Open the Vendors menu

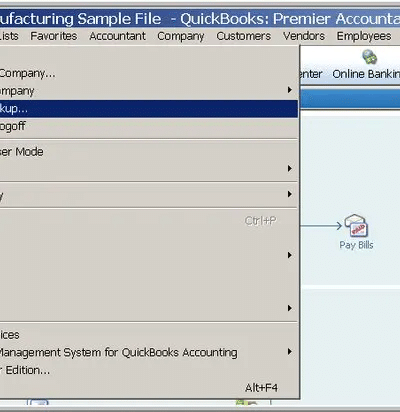pos(304,36)
